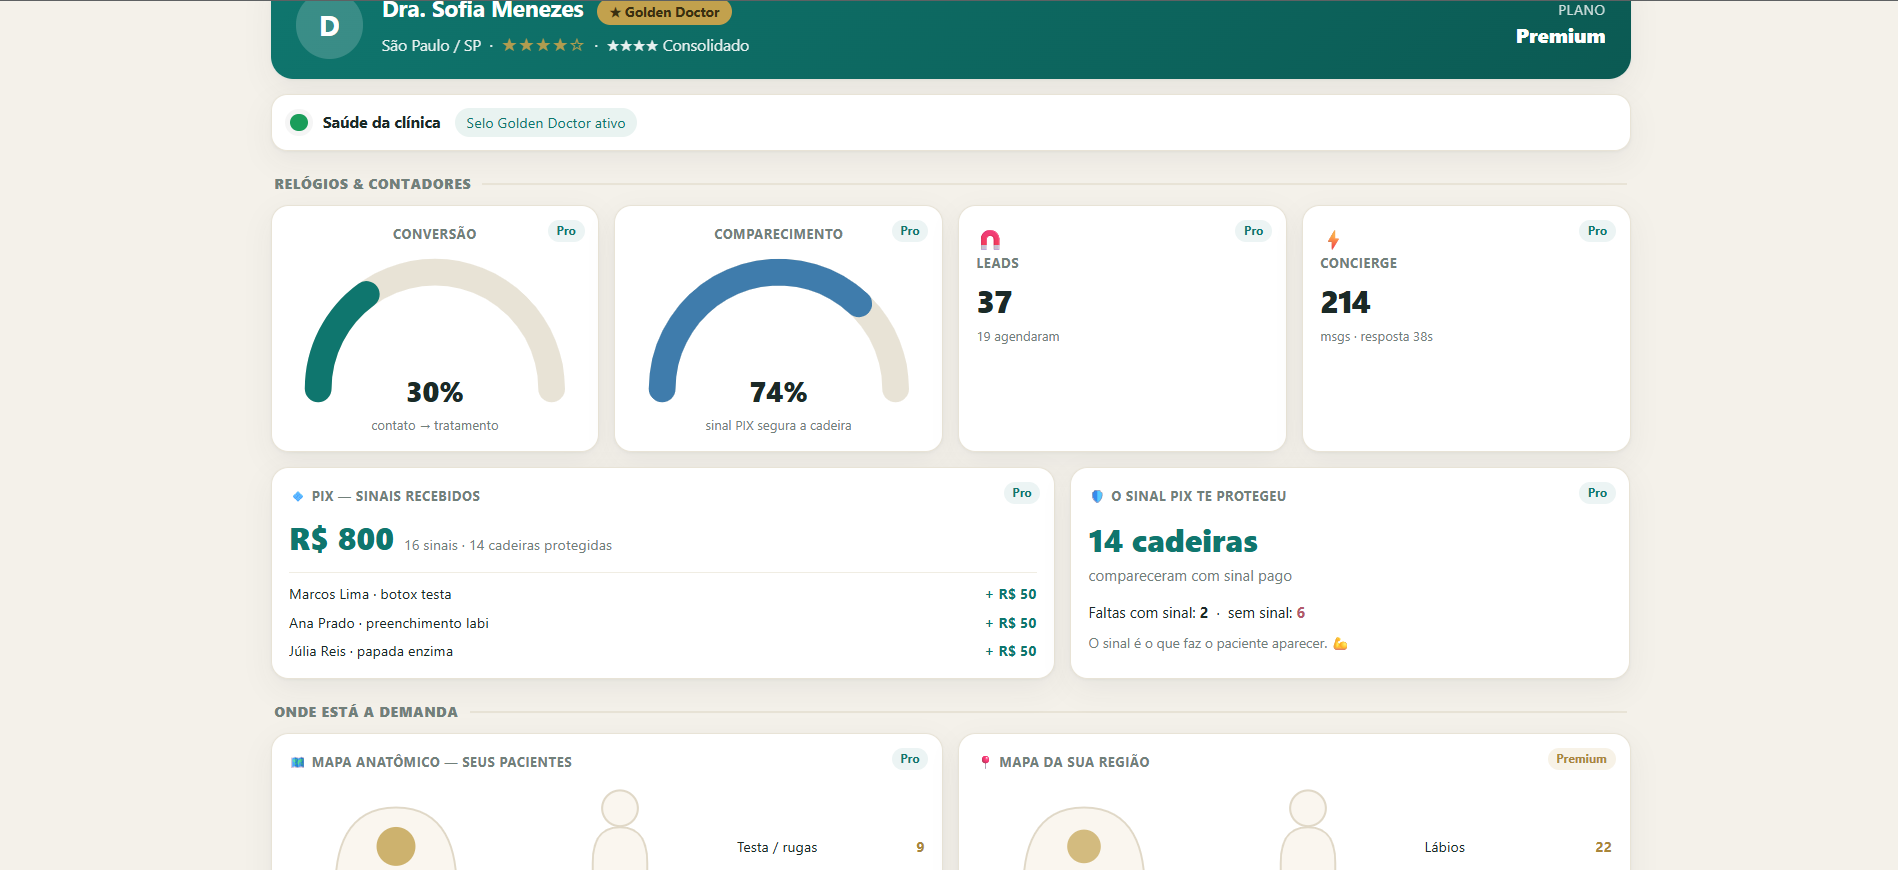Click the green clinic health status dot

pos(298,123)
